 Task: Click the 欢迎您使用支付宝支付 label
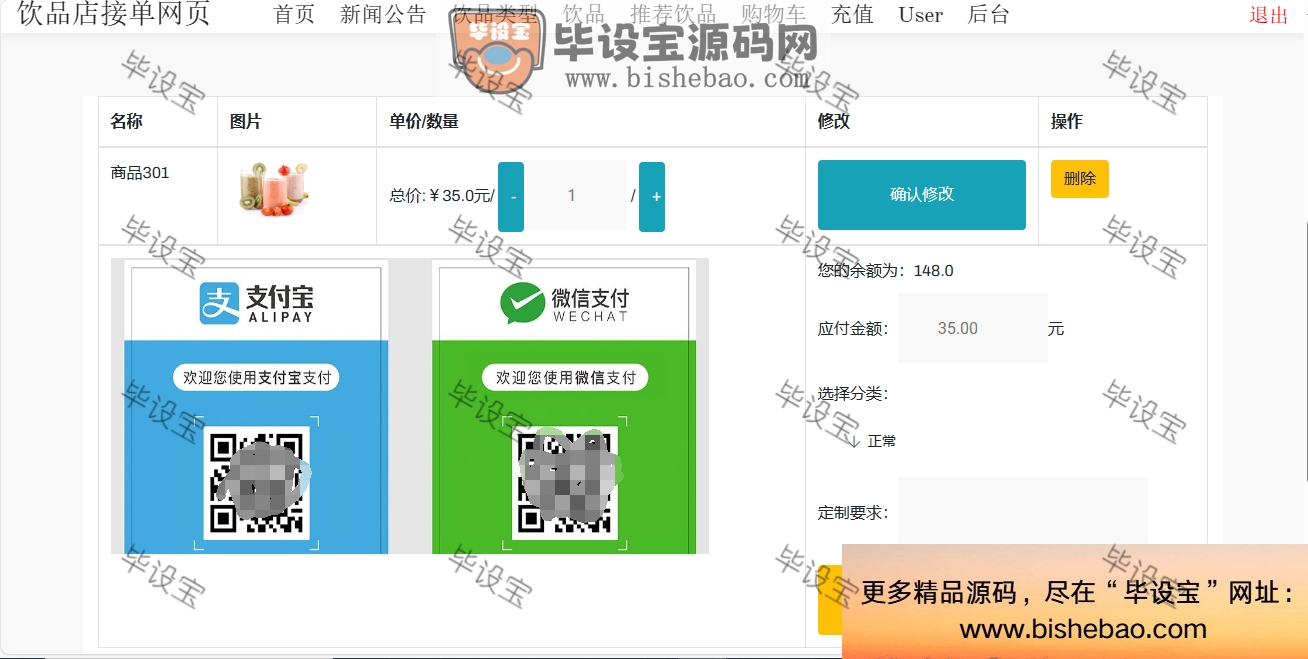tap(257, 378)
